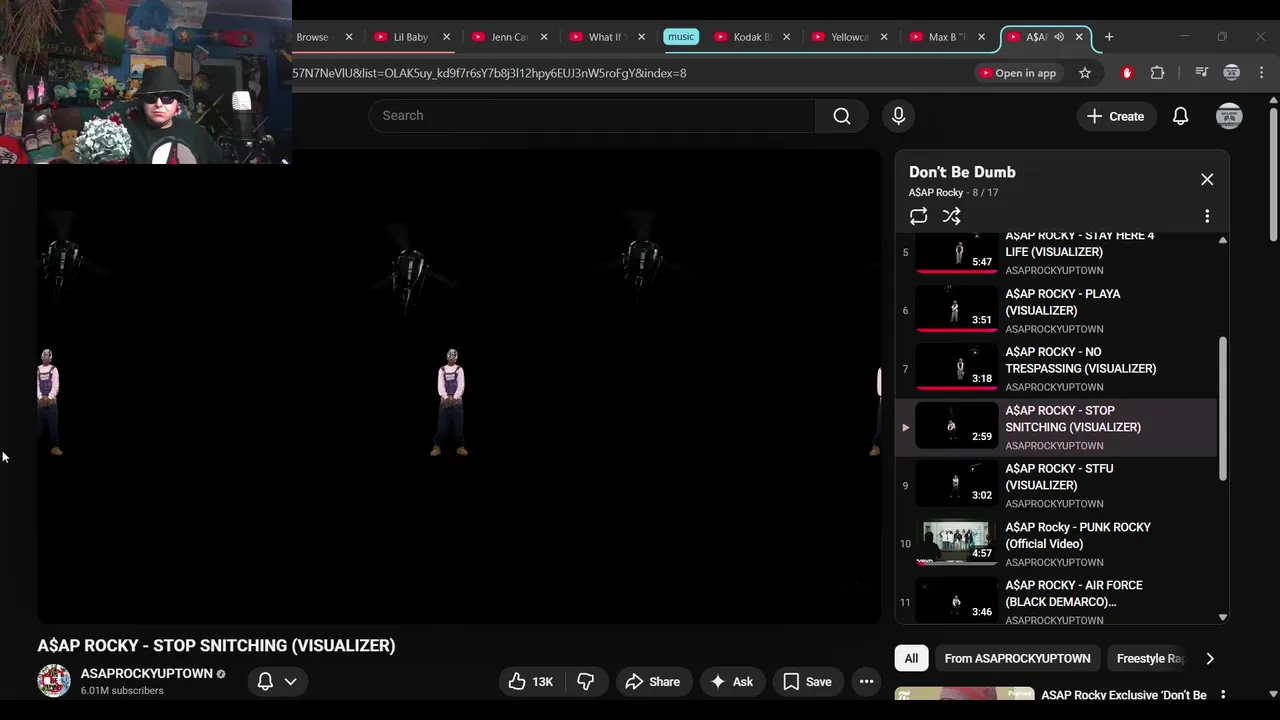Image resolution: width=1280 pixels, height=720 pixels.
Task: Start voice search with microphone icon
Action: point(898,116)
